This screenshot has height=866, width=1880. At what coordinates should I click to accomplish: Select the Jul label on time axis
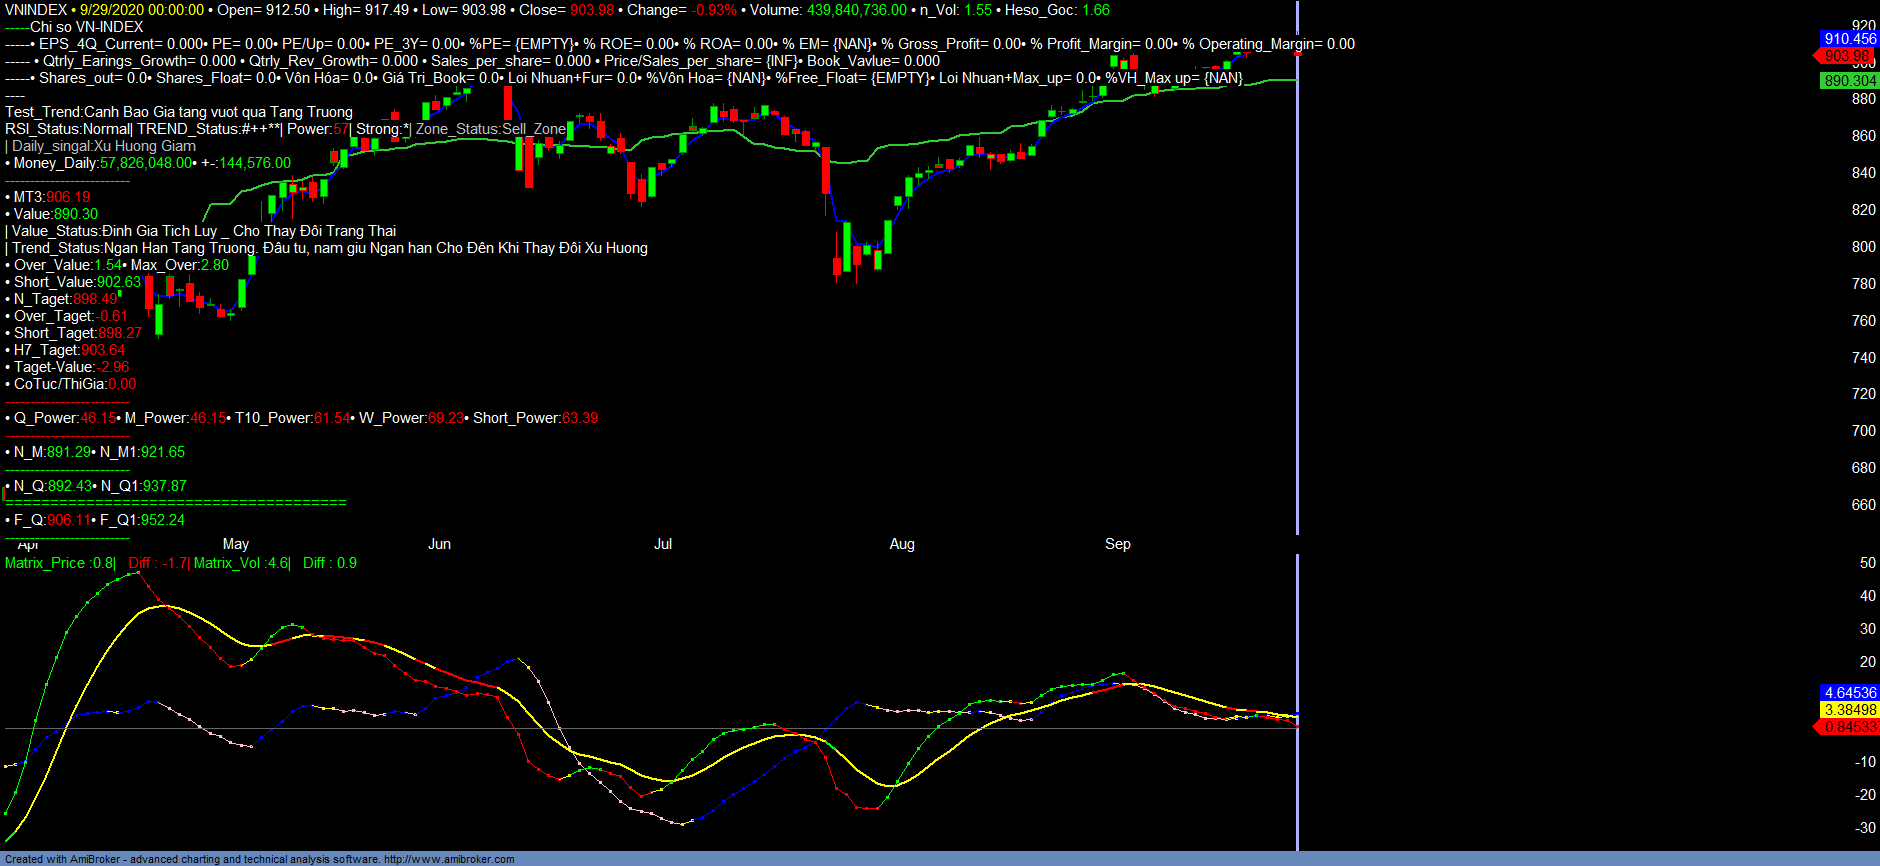(663, 544)
